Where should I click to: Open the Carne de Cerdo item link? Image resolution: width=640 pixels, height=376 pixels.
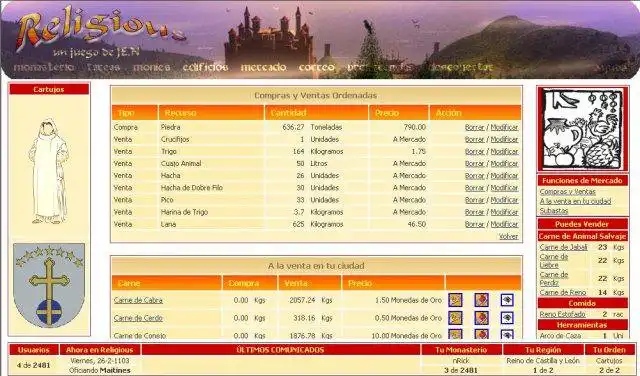(x=138, y=318)
